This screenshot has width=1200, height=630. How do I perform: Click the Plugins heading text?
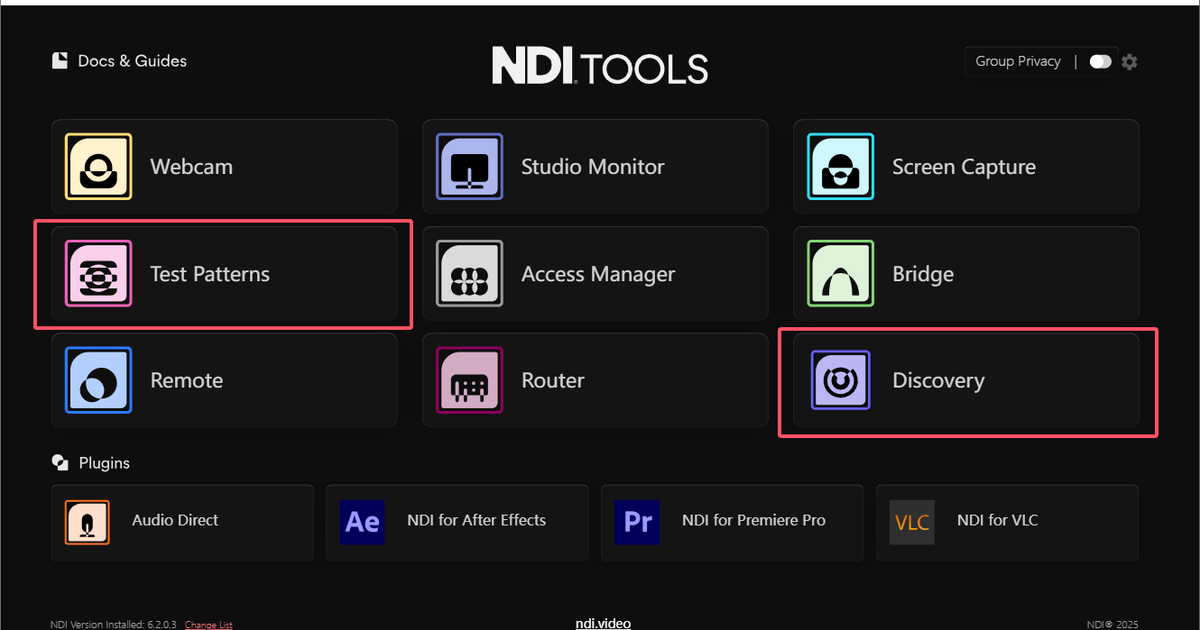coord(105,463)
